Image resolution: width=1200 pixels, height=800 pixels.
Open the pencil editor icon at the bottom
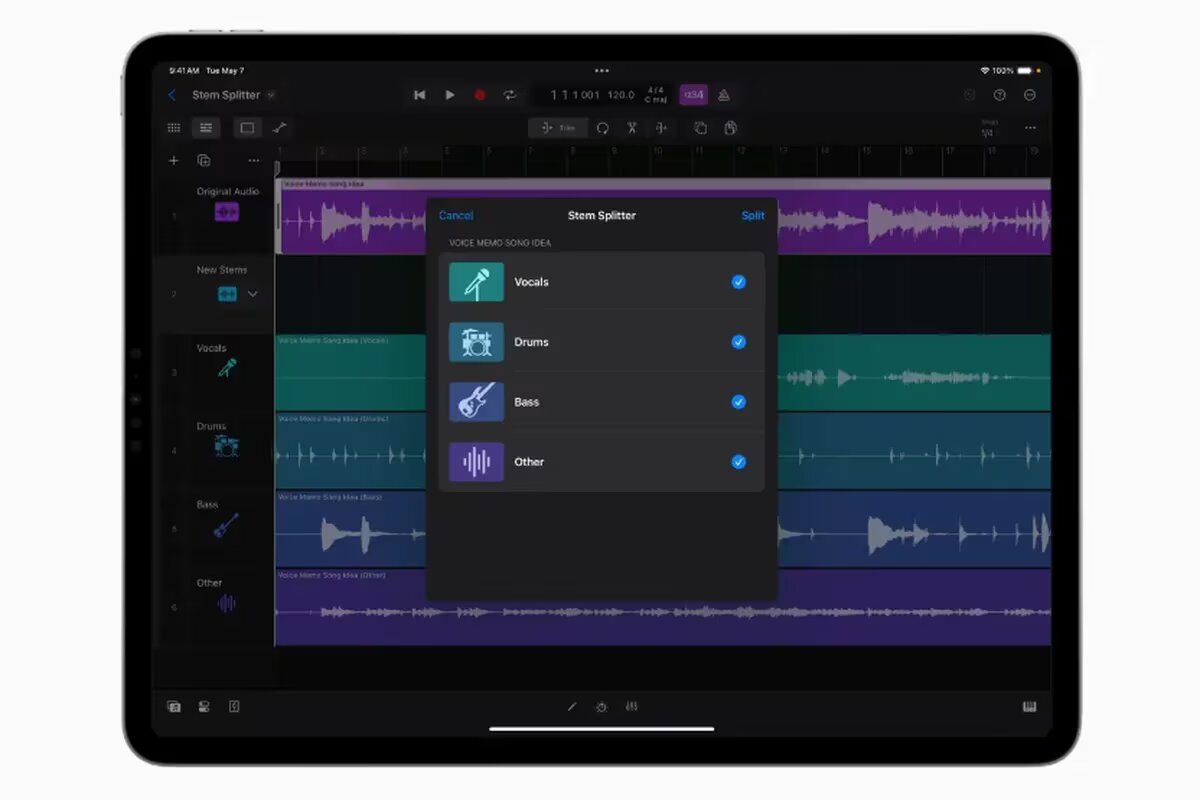pyautogui.click(x=572, y=706)
